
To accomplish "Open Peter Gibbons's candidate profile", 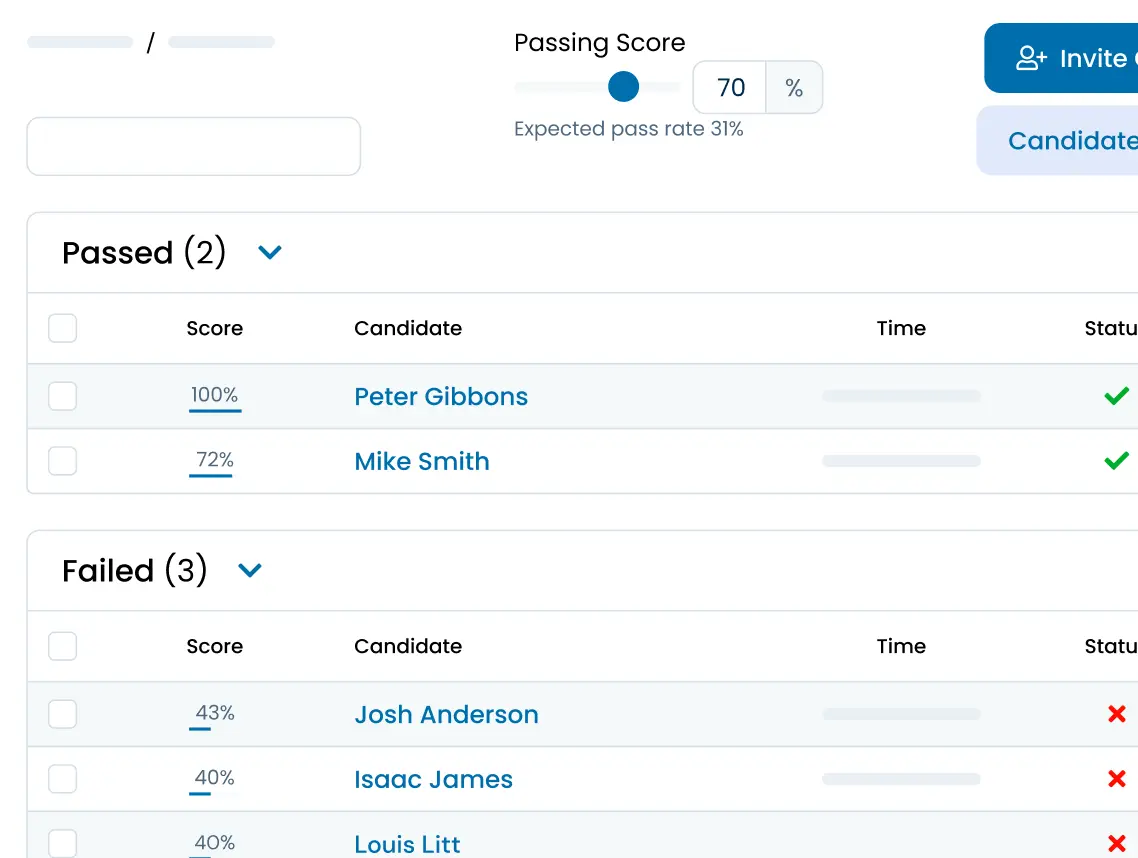I will (x=441, y=396).
